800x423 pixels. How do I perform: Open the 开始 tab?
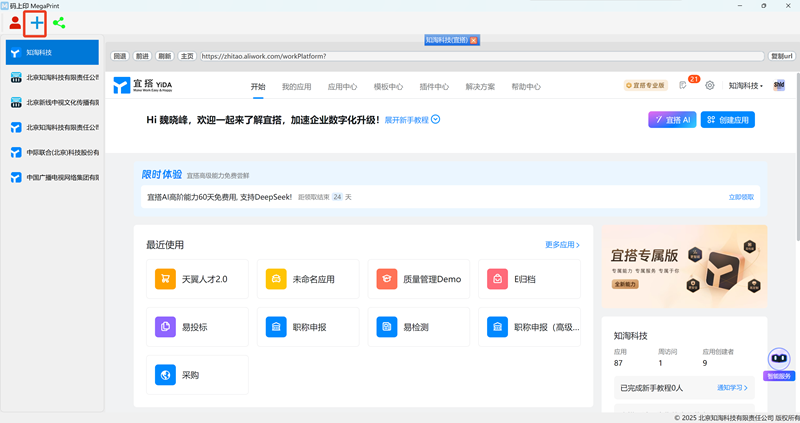point(258,86)
